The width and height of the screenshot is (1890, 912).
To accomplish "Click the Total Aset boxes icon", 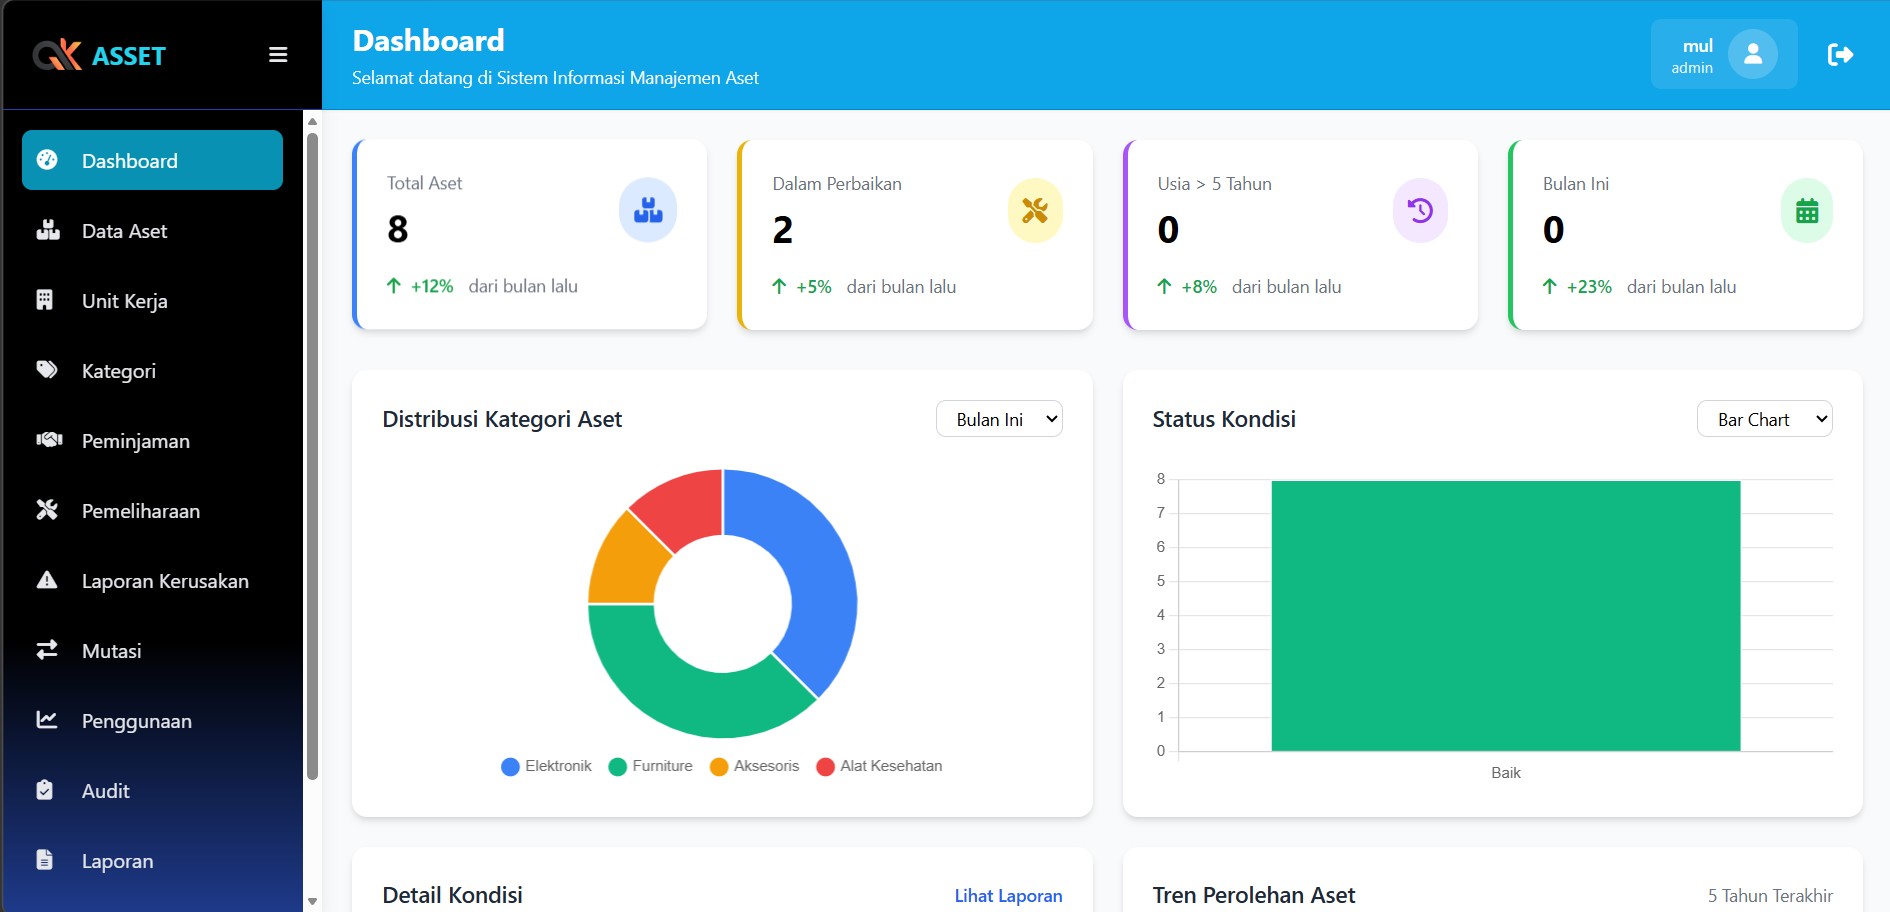I will (648, 210).
